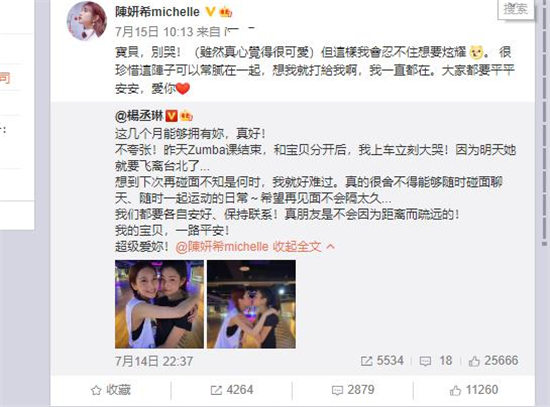Click the 陳妍希michelle username at top
This screenshot has width=550, height=407.
(157, 12)
